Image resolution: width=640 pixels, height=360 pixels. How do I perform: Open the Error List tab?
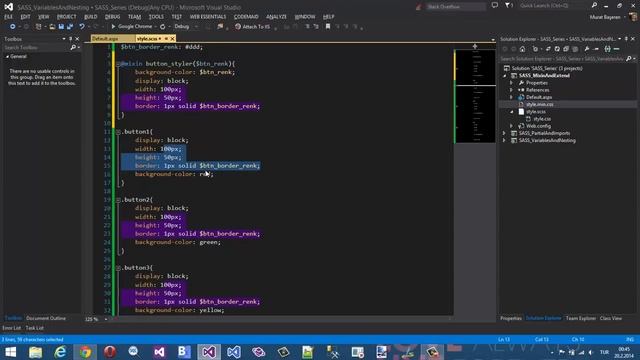[11, 328]
